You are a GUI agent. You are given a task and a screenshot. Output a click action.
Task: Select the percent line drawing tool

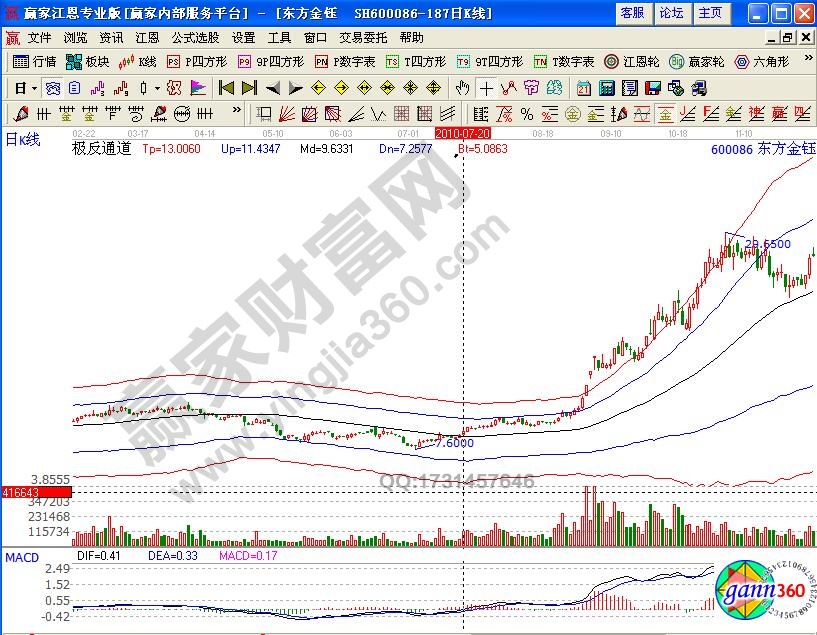point(525,113)
